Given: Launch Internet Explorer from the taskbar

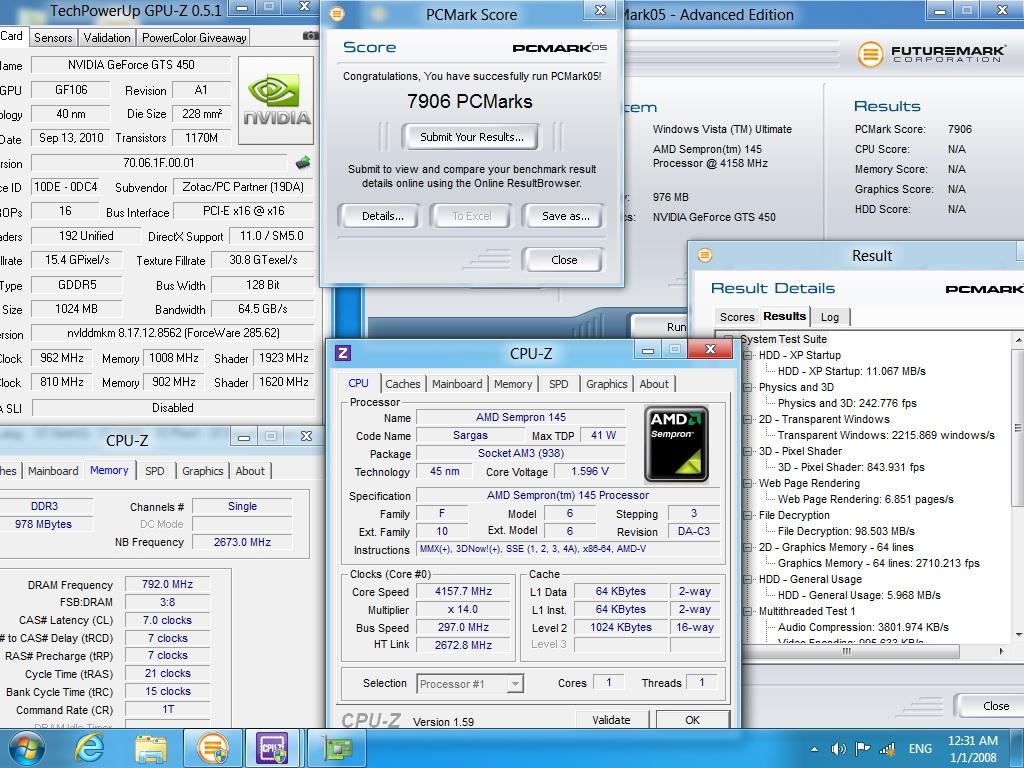Looking at the screenshot, I should pyautogui.click(x=89, y=748).
